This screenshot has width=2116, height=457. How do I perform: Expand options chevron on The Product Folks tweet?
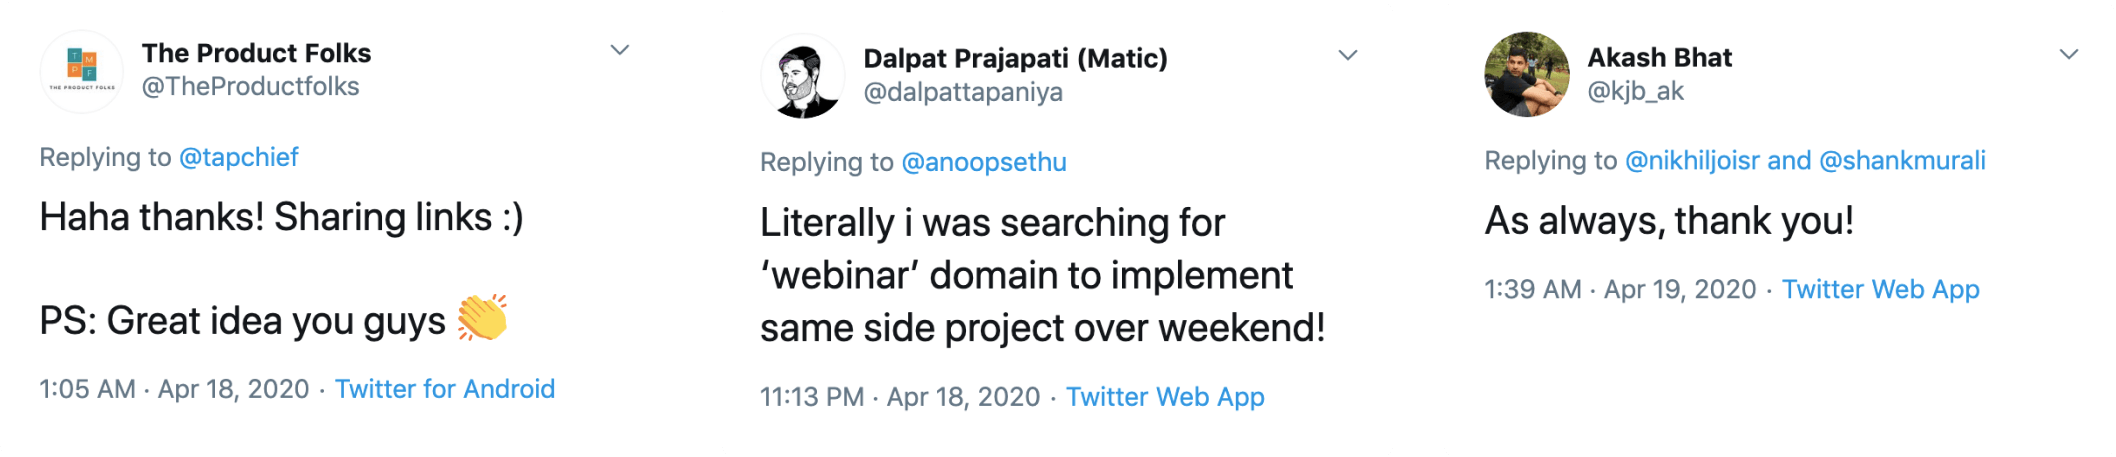pyautogui.click(x=620, y=50)
